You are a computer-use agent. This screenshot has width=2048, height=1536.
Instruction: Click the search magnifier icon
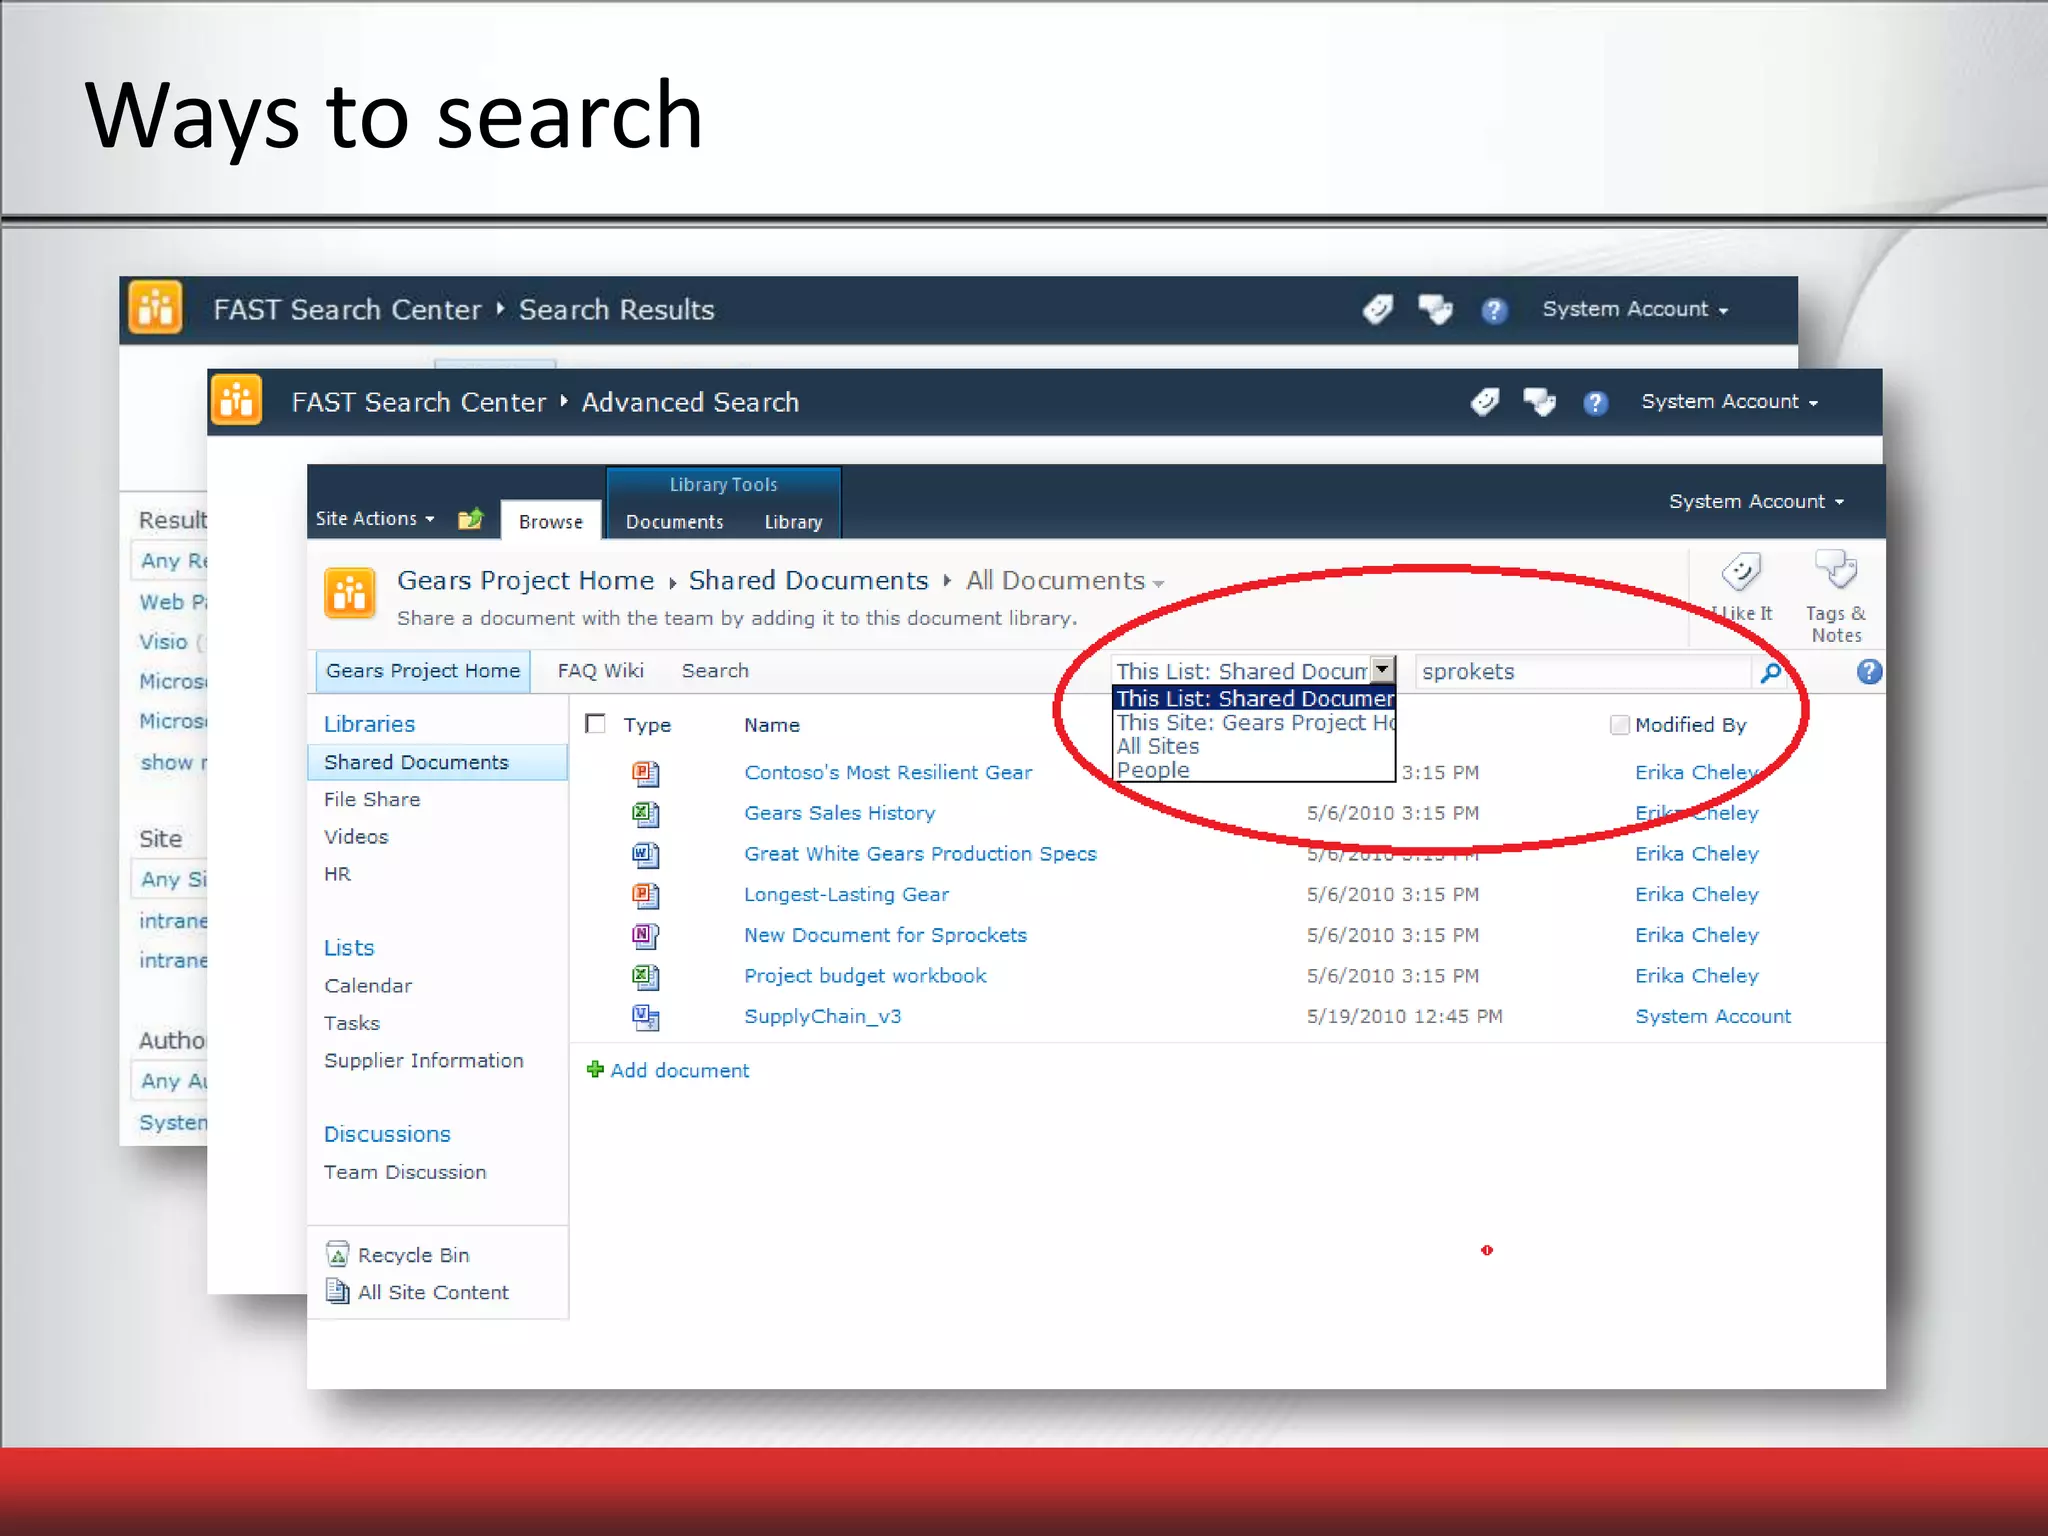(1770, 672)
